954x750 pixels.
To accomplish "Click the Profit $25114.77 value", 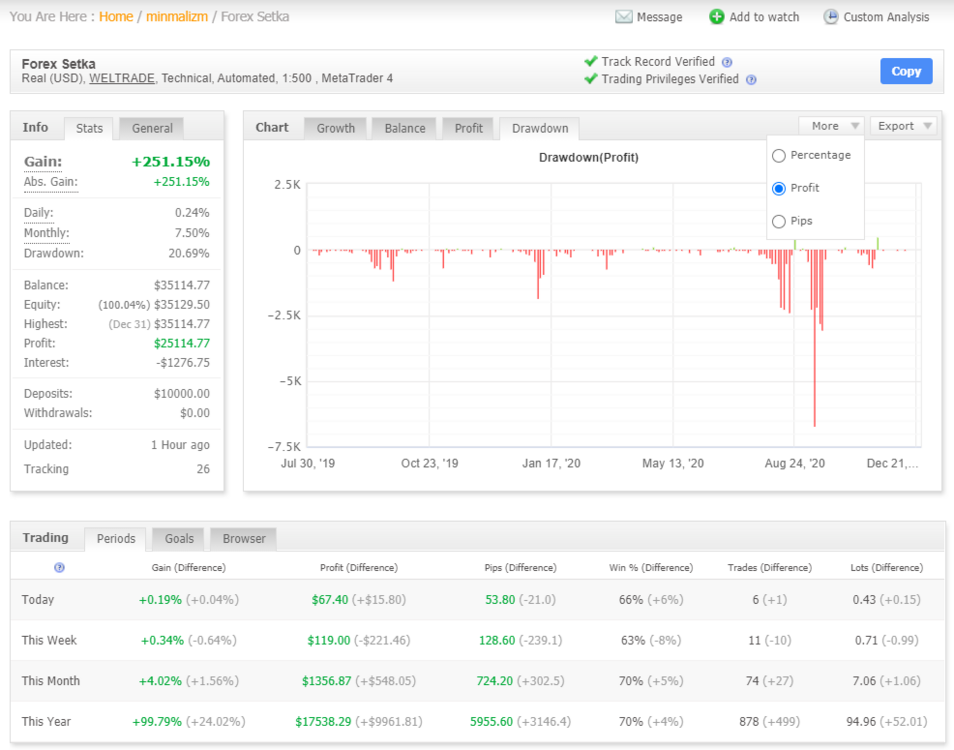I will click(181, 343).
